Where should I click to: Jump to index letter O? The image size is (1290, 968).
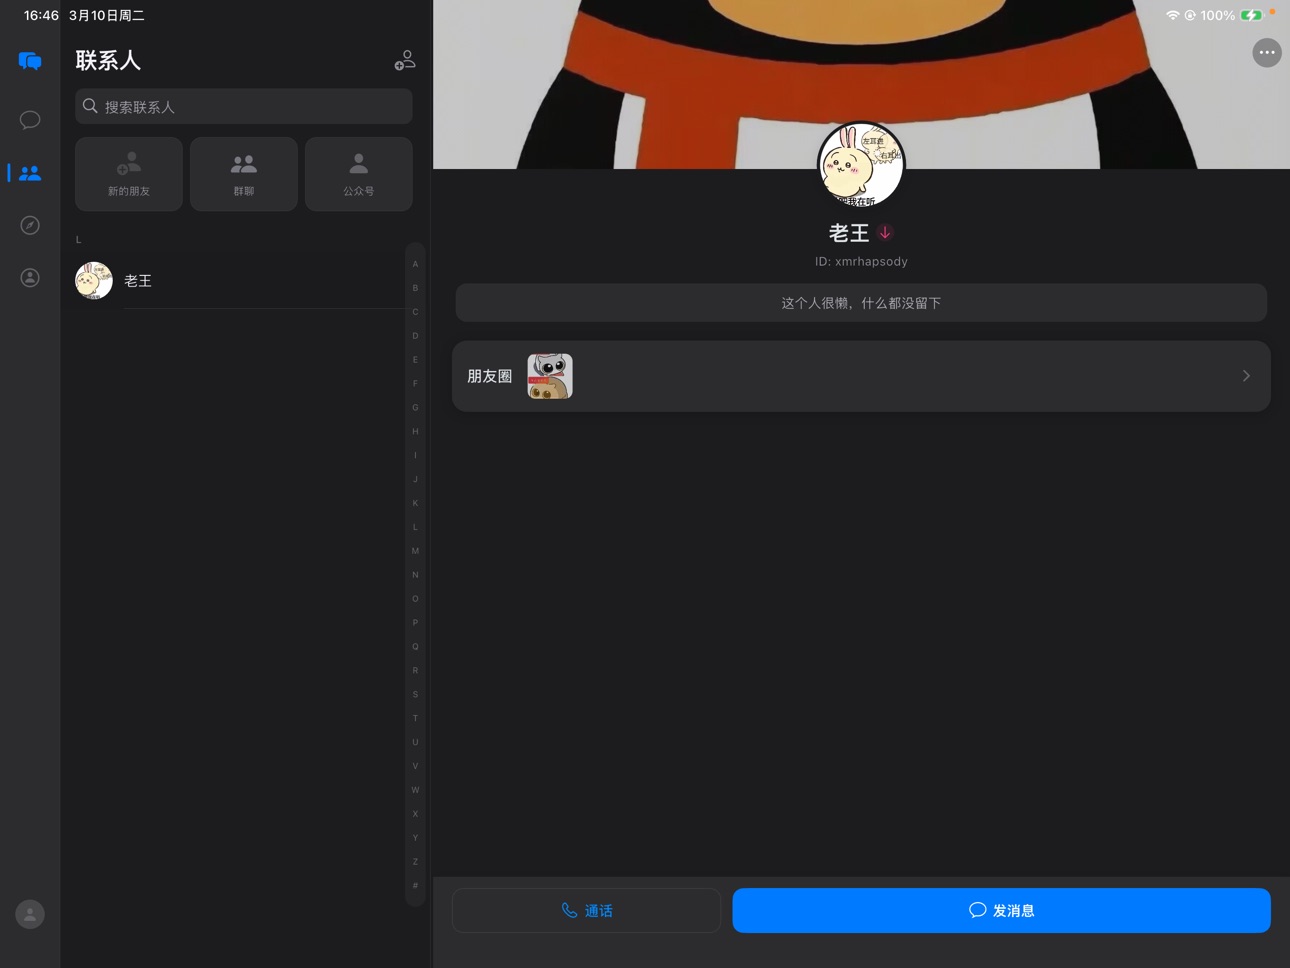[415, 599]
